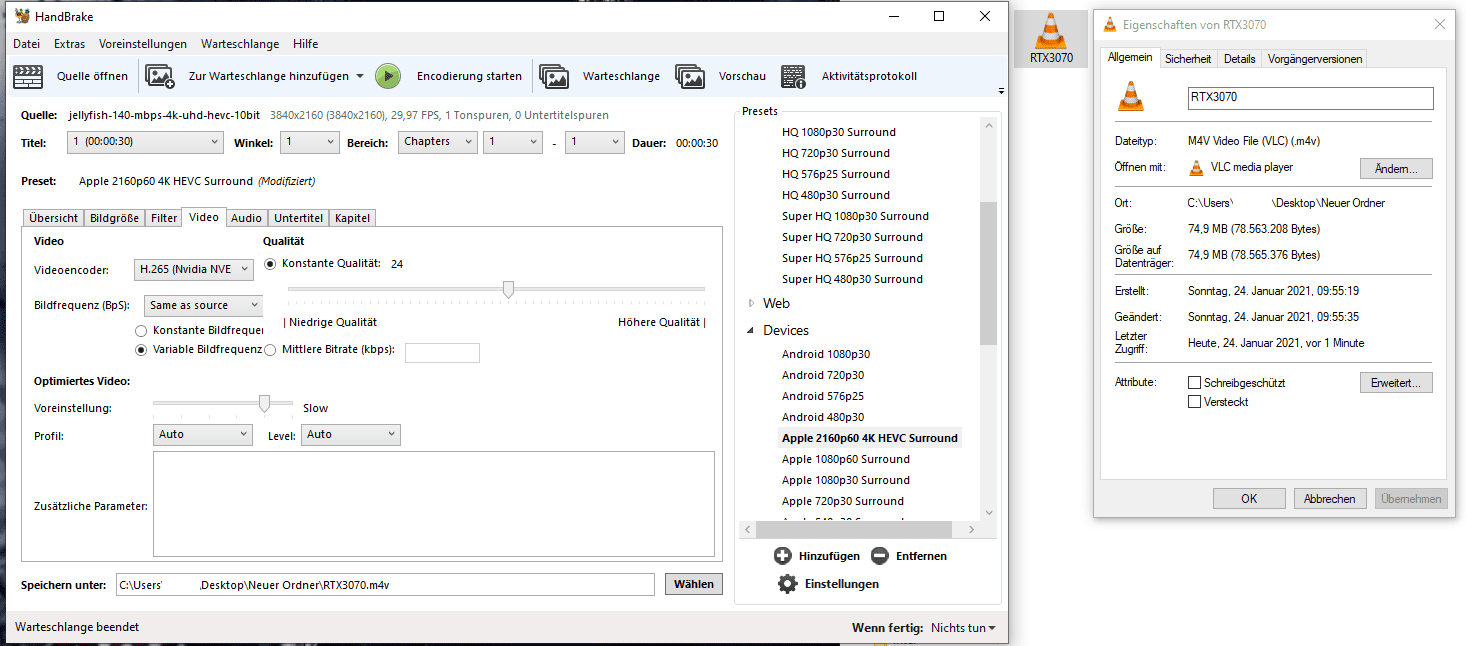Switch to the Bildgröße tab
The height and width of the screenshot is (646, 1466).
click(x=114, y=218)
